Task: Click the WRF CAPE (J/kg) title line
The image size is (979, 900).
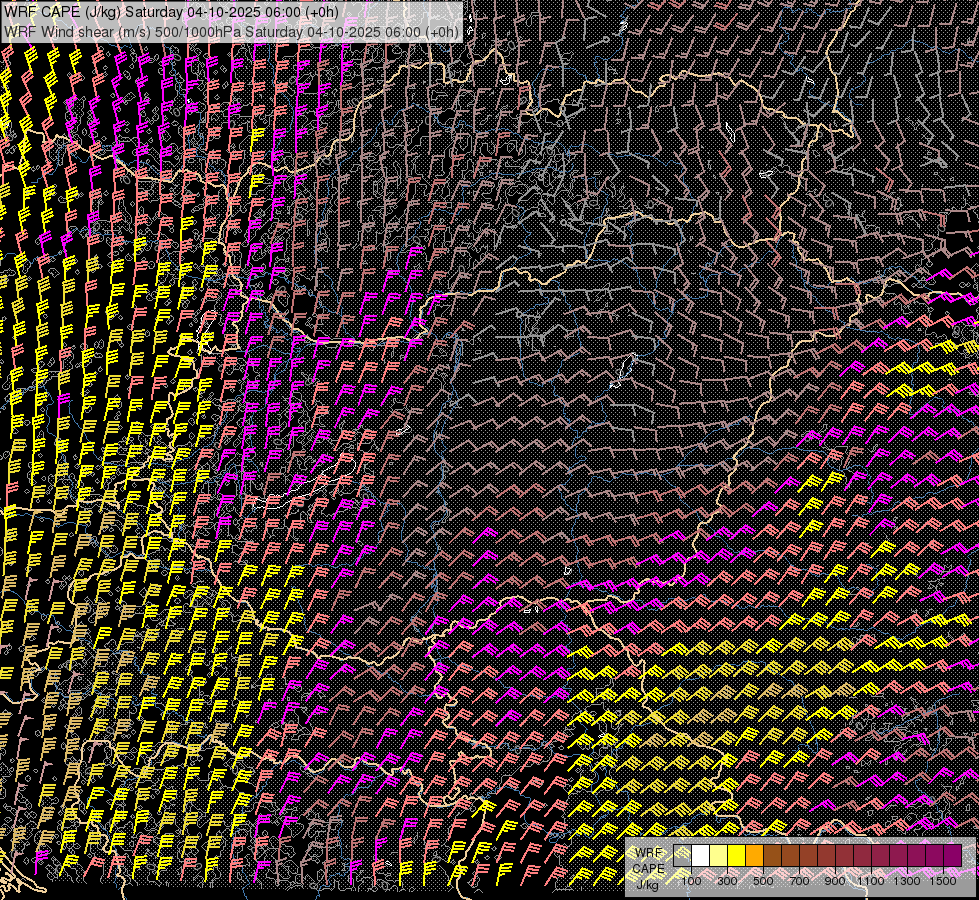Action: (172, 12)
